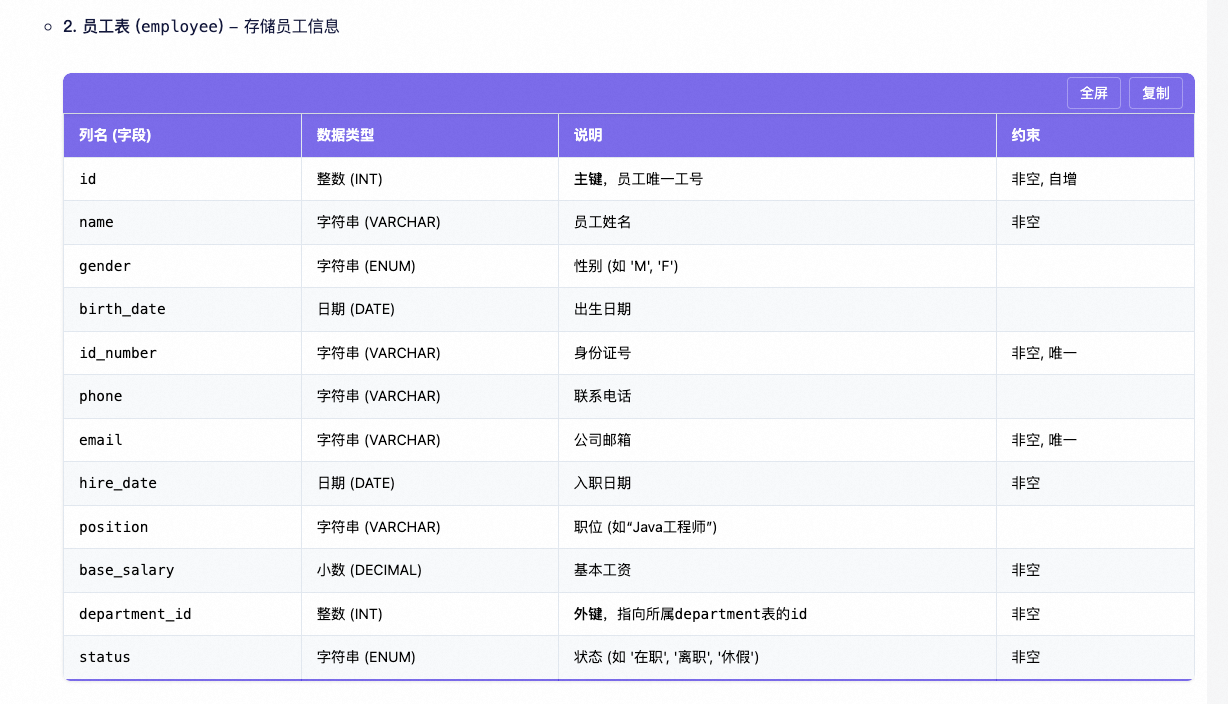Click the id field name cell

pos(182,179)
